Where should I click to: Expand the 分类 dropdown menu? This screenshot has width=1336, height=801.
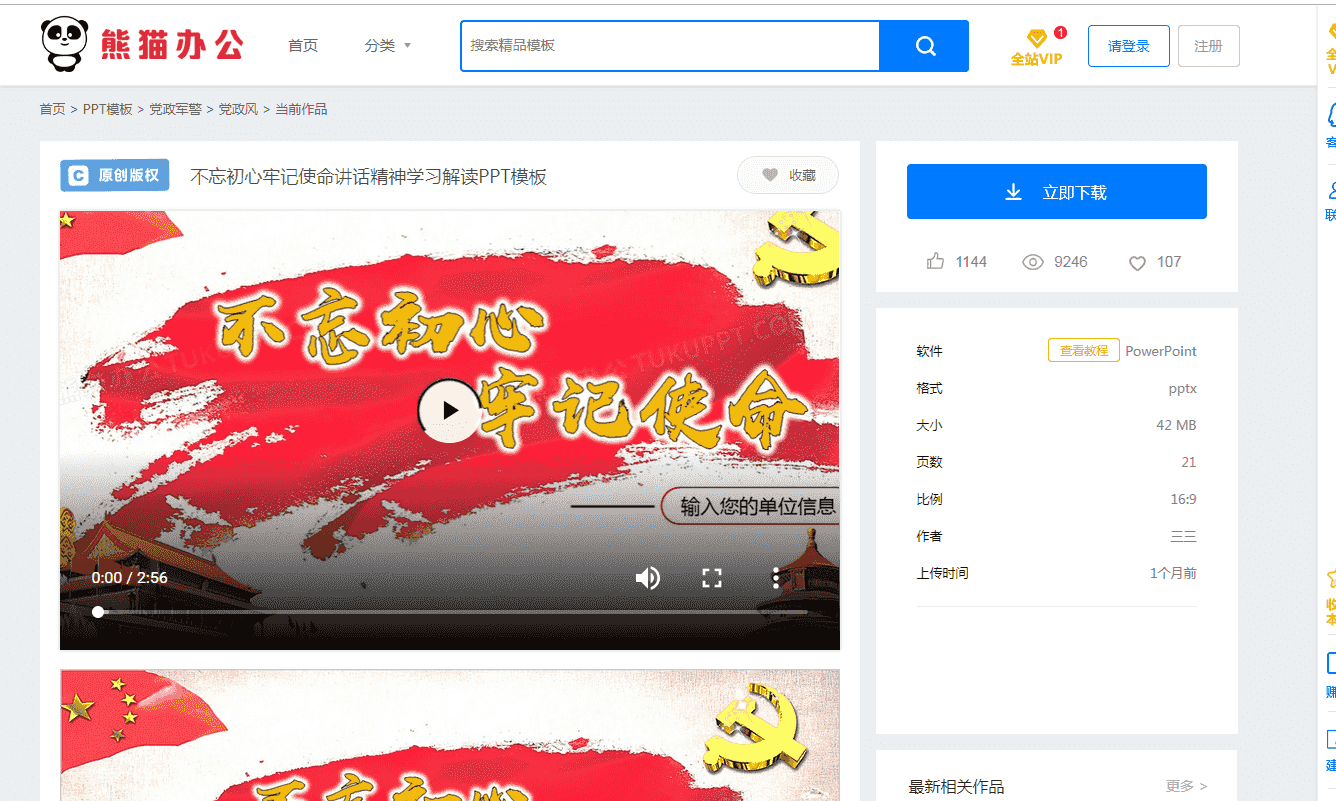(x=388, y=46)
